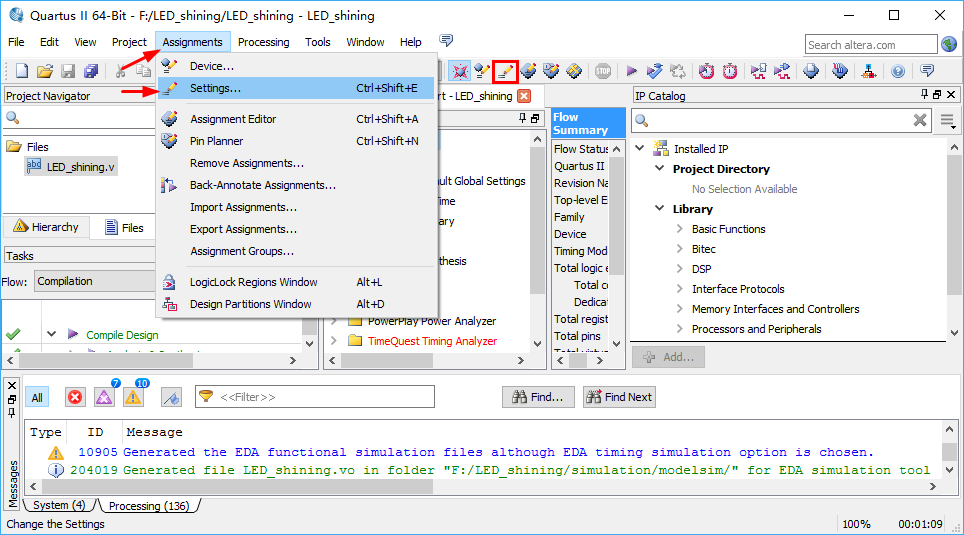Image resolution: width=964 pixels, height=535 pixels.
Task: Expand the Memory Interfaces and Controllers category
Action: point(679,309)
